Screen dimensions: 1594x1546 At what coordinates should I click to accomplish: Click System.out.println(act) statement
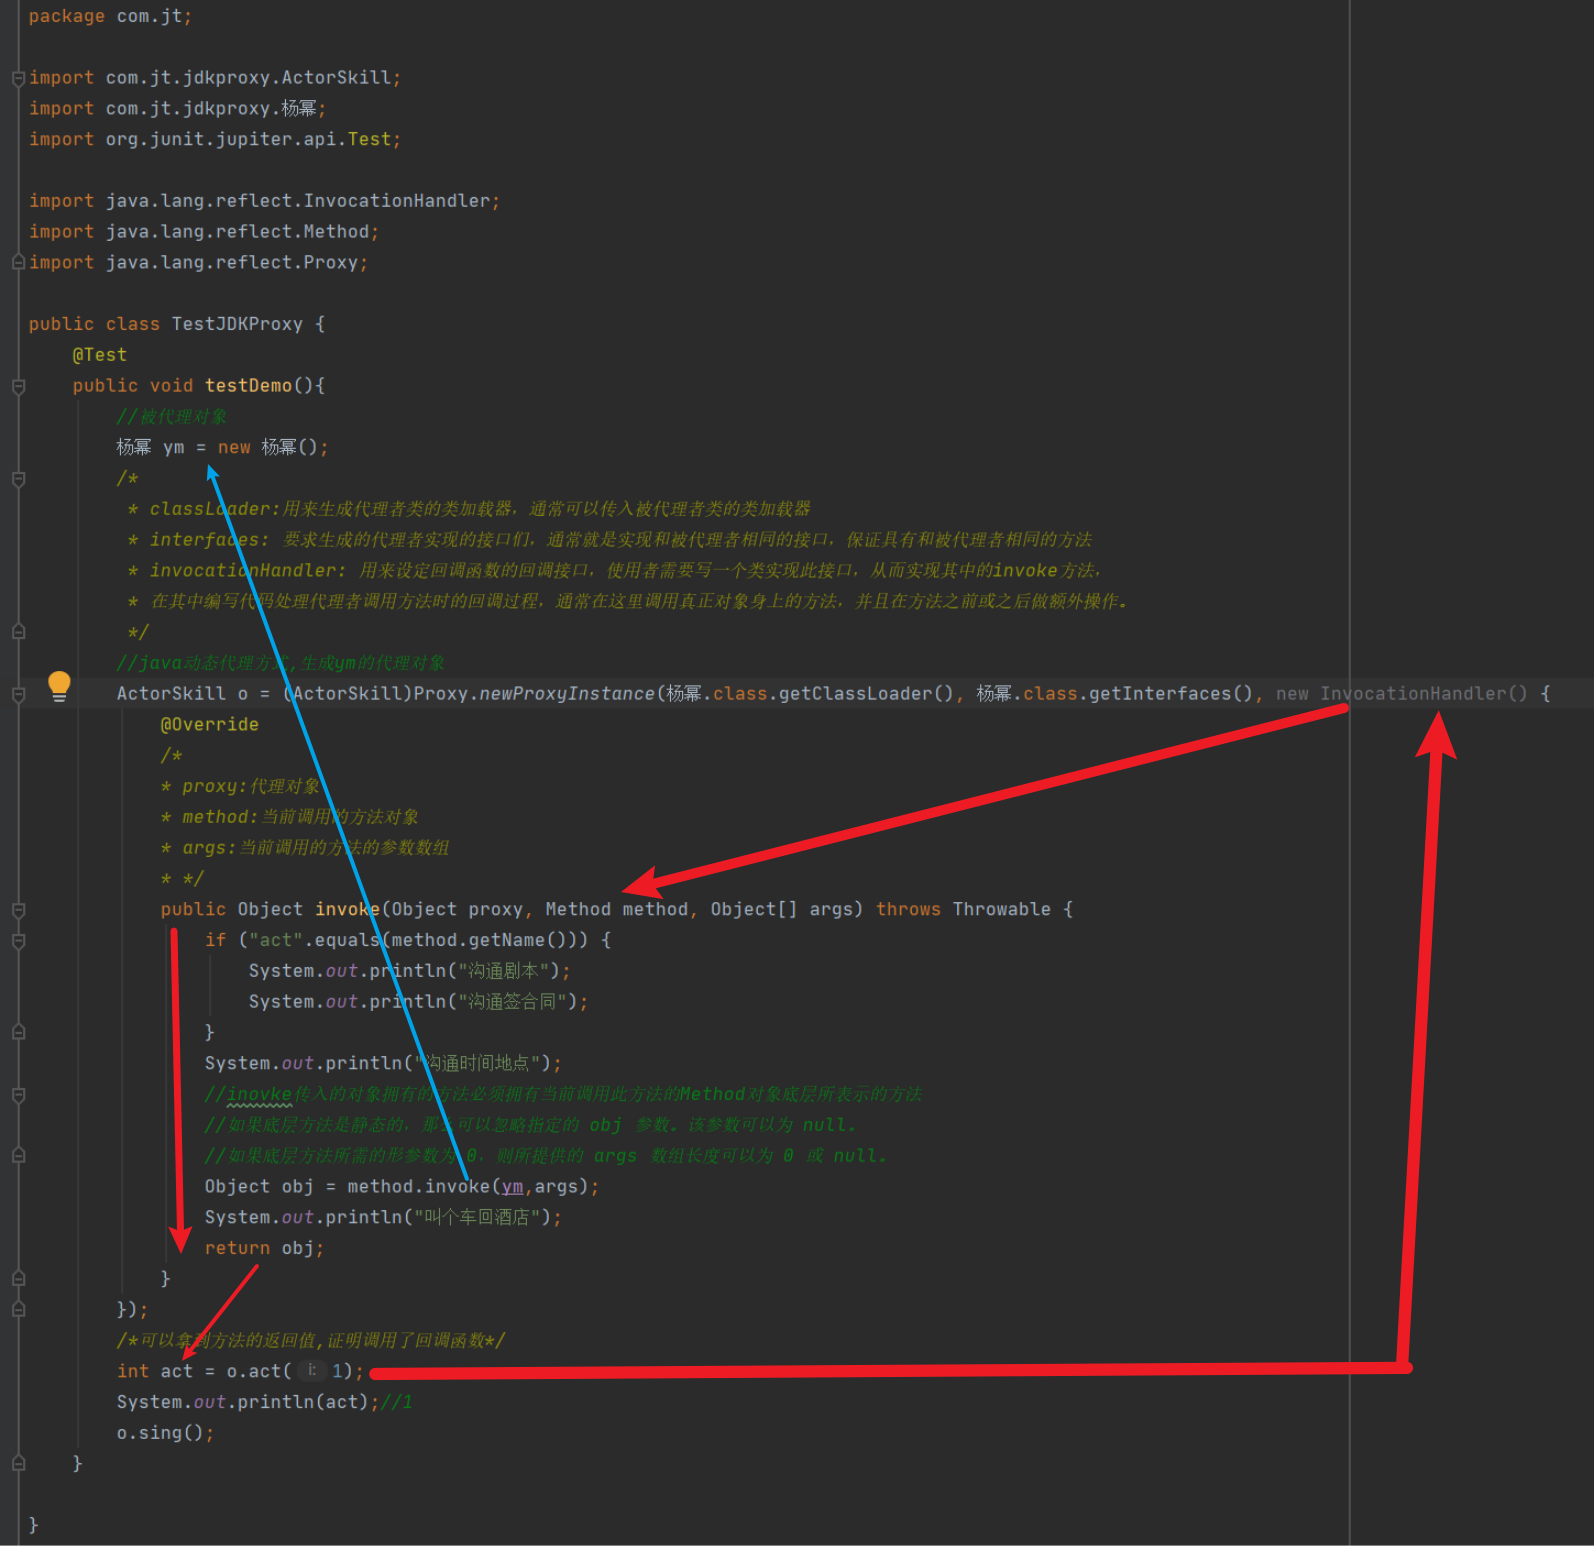[248, 1403]
